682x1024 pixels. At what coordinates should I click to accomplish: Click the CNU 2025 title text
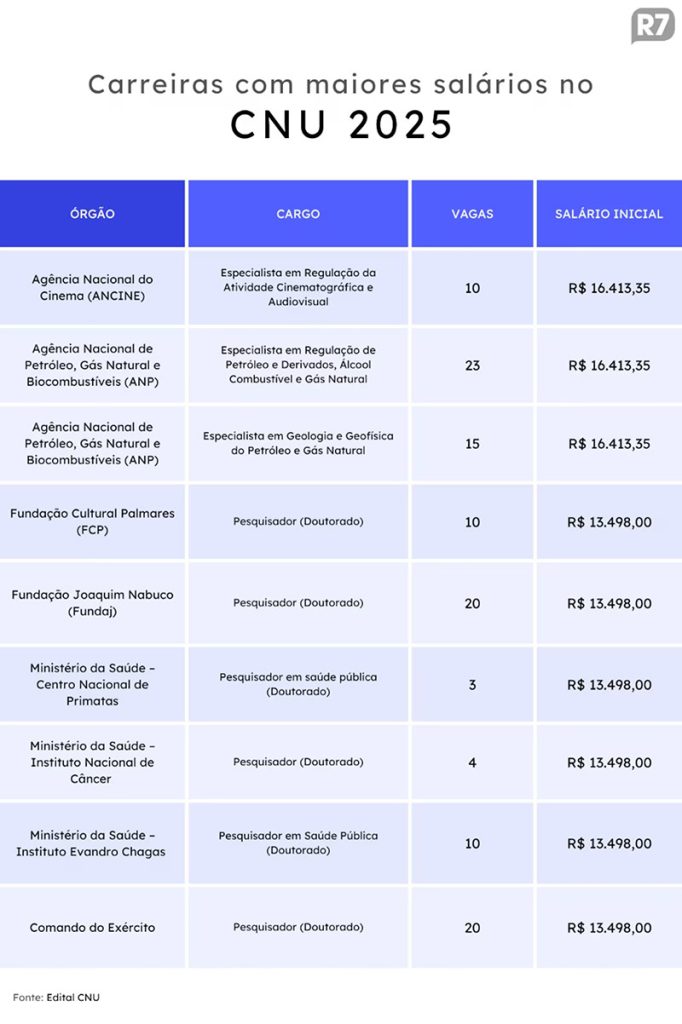tap(341, 125)
